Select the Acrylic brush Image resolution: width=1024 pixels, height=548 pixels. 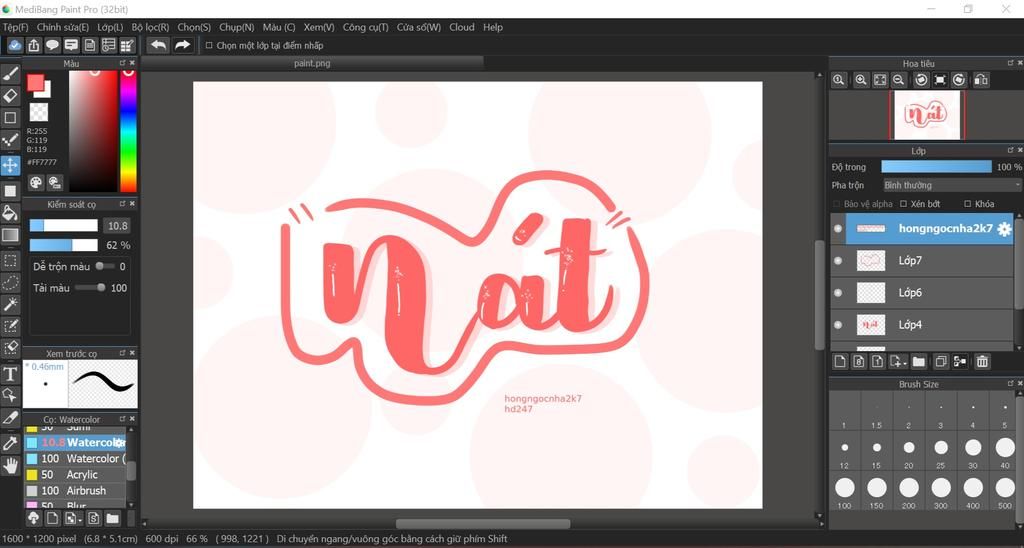tap(75, 475)
